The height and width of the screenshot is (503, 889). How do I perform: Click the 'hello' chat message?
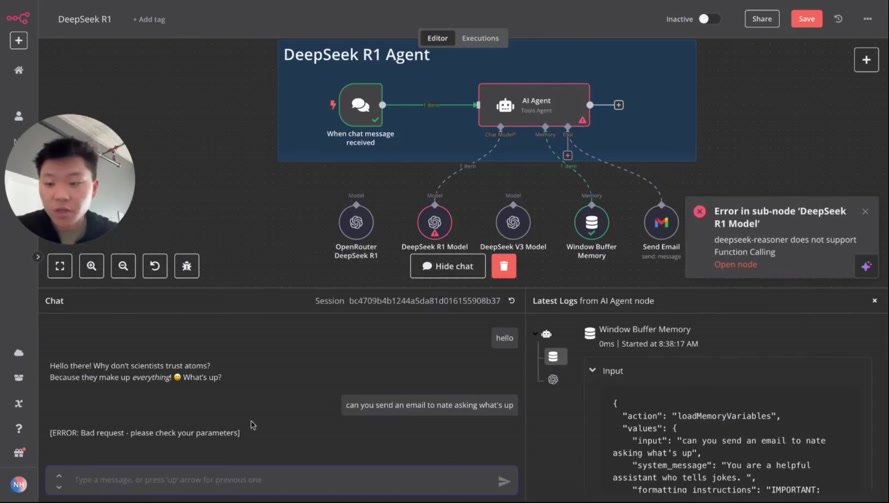coord(505,338)
